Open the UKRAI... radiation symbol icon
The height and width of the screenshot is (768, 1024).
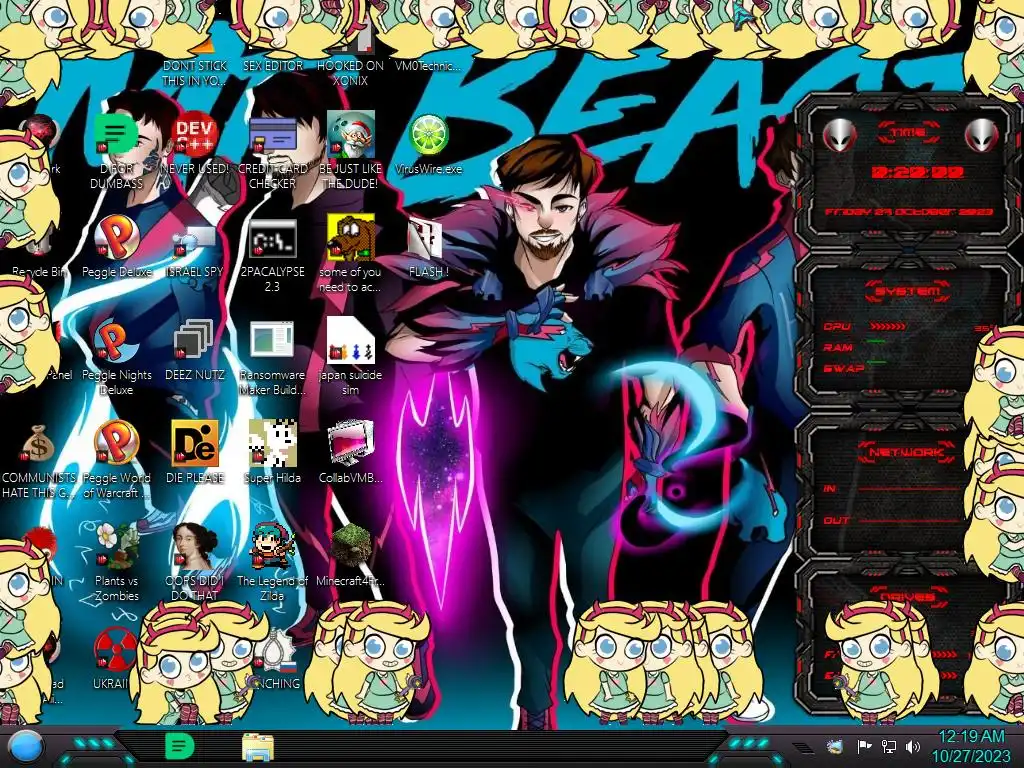point(115,650)
